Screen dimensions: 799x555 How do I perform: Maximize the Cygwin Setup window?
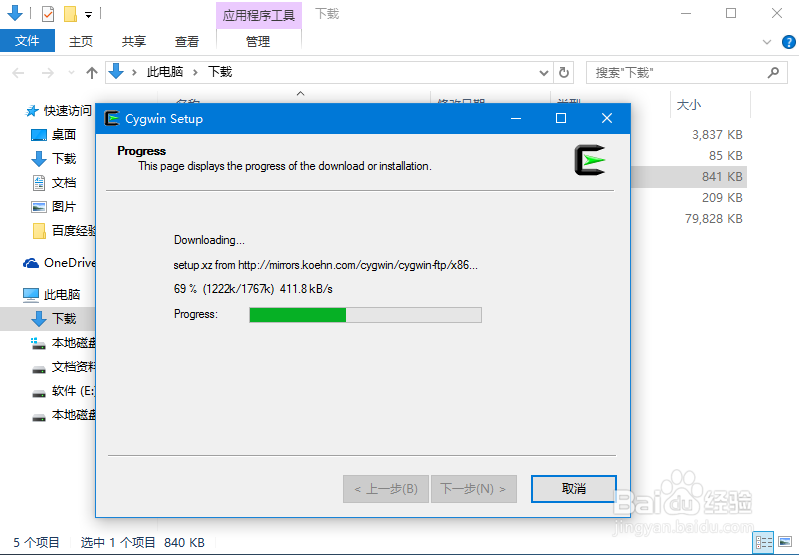point(561,118)
